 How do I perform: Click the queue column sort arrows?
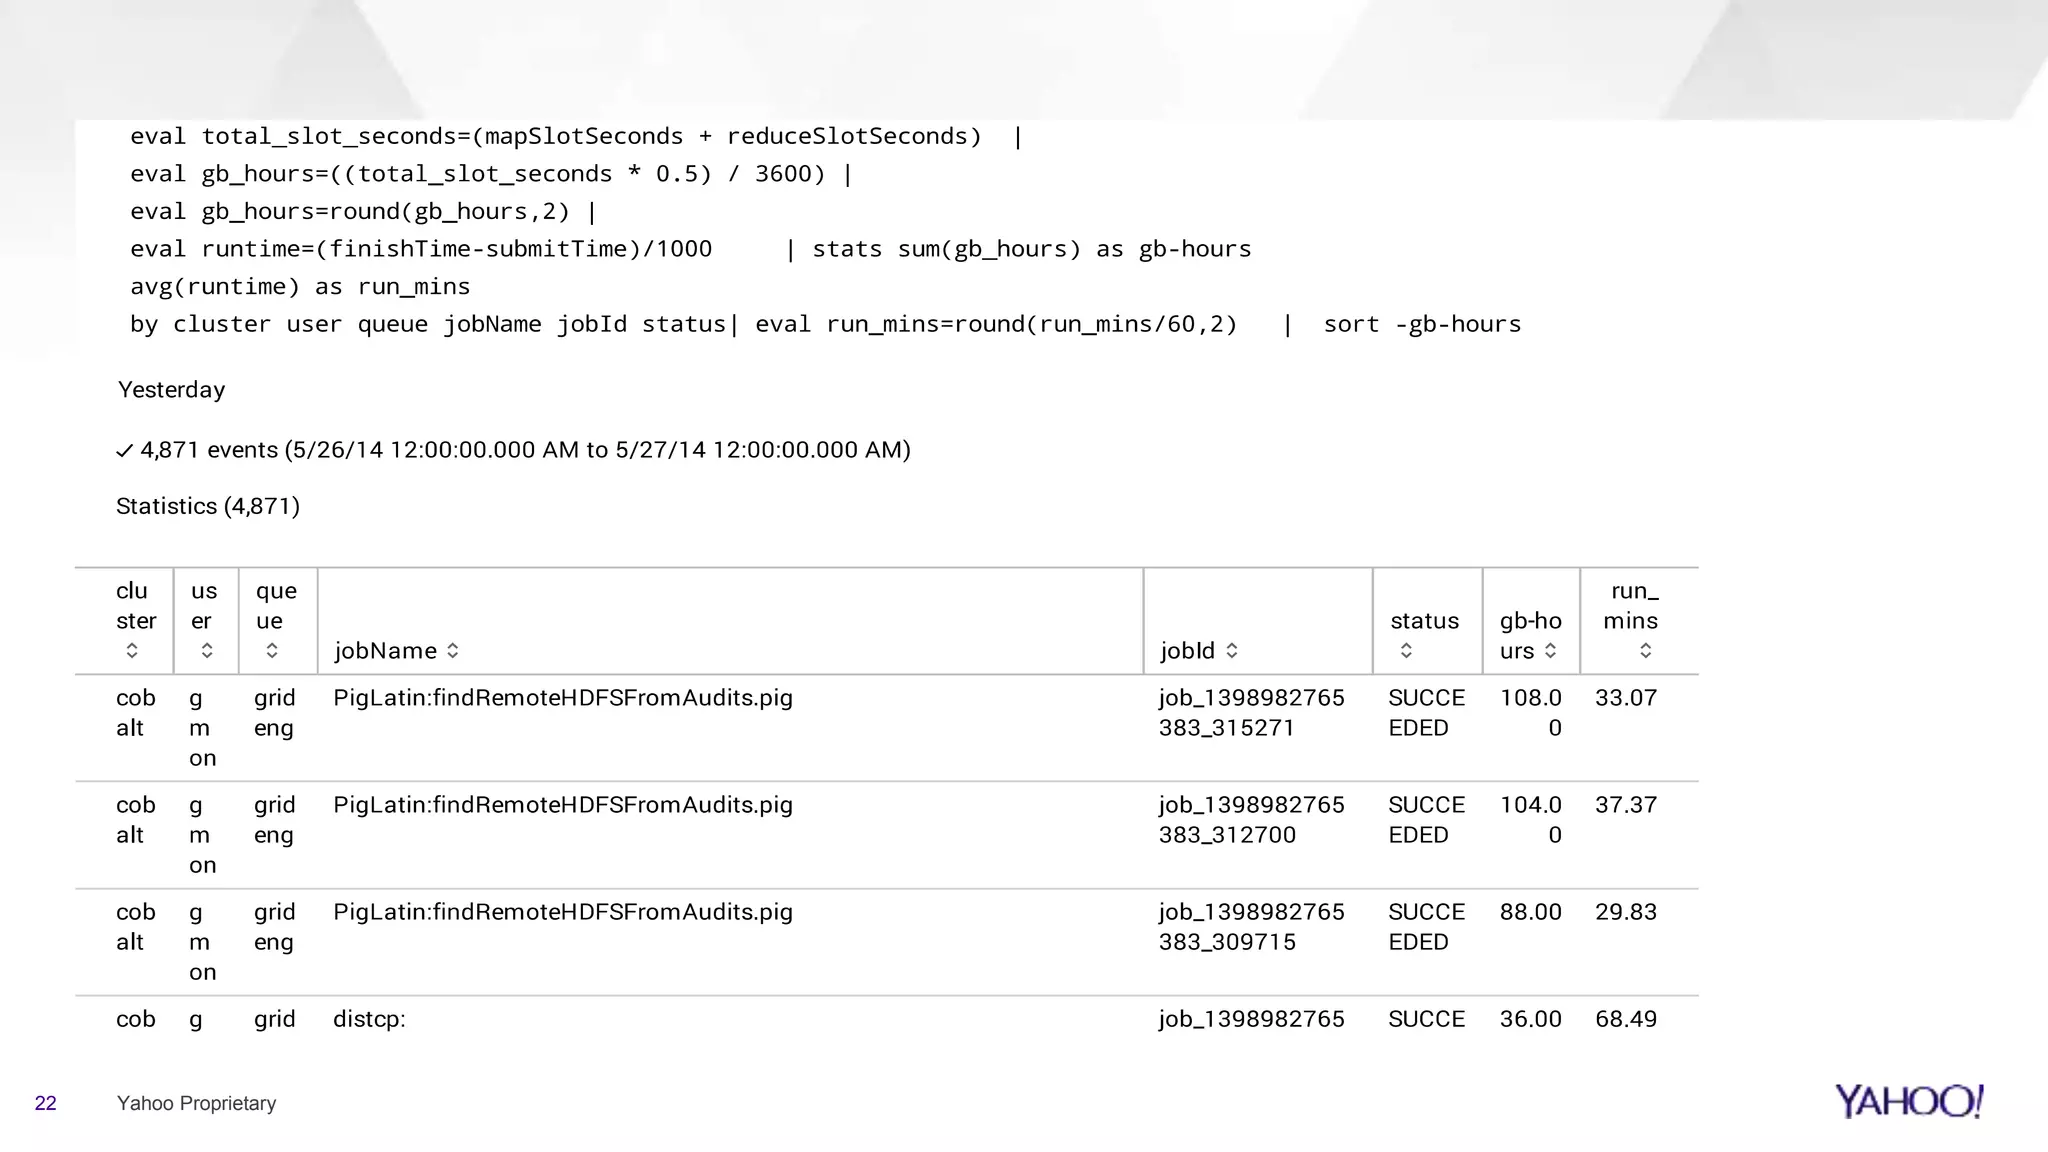tap(272, 651)
